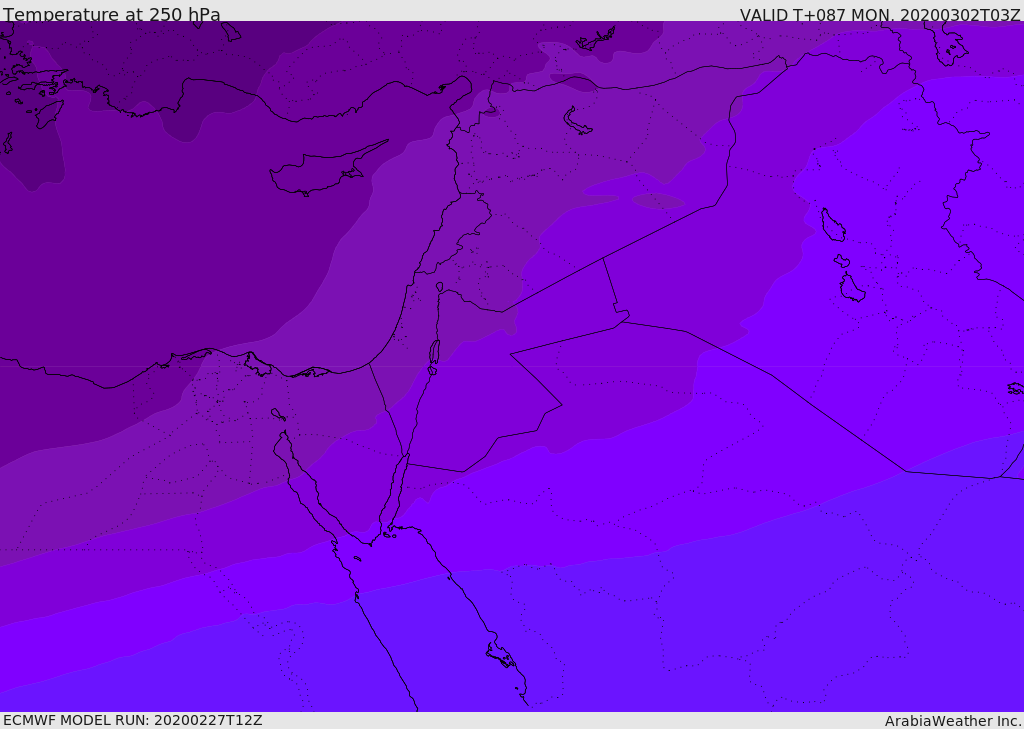Click the ECMWF MODEL RUN text

coord(132,721)
